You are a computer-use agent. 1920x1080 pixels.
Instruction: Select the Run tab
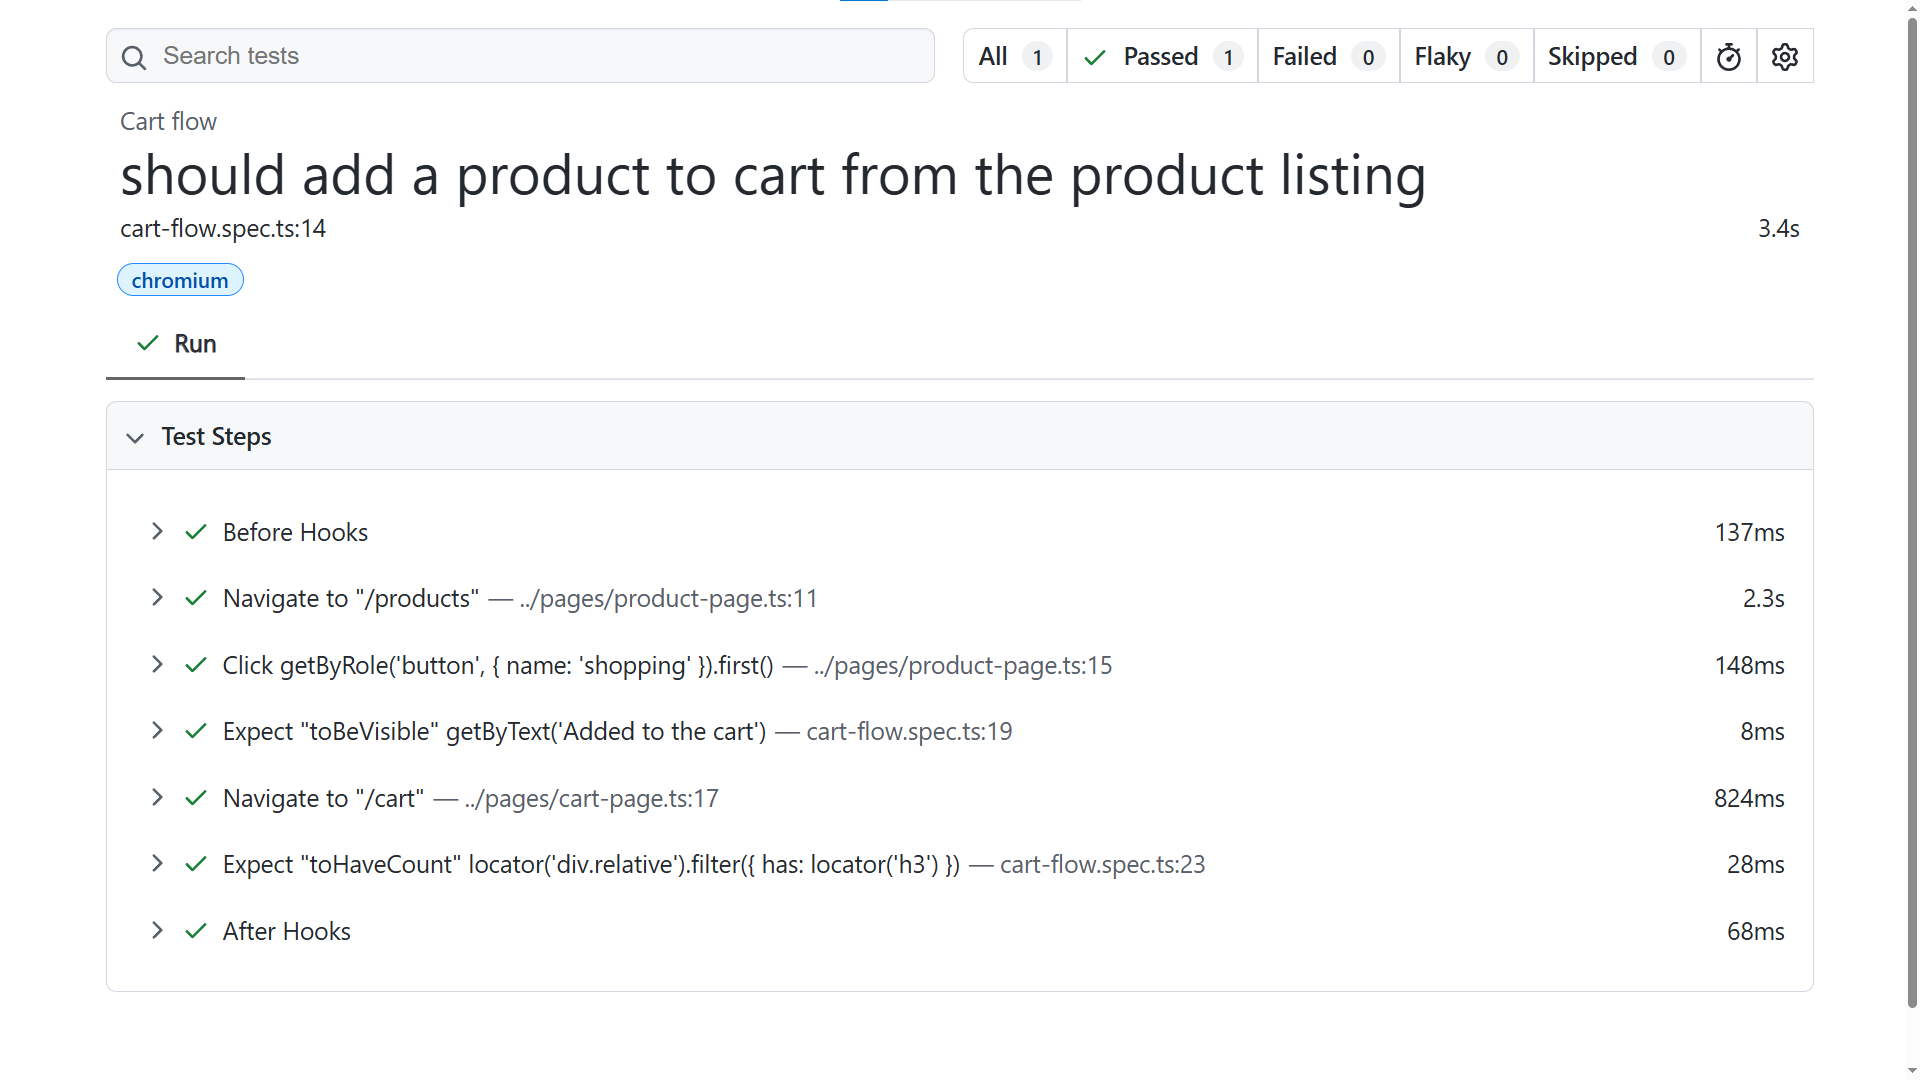click(176, 344)
